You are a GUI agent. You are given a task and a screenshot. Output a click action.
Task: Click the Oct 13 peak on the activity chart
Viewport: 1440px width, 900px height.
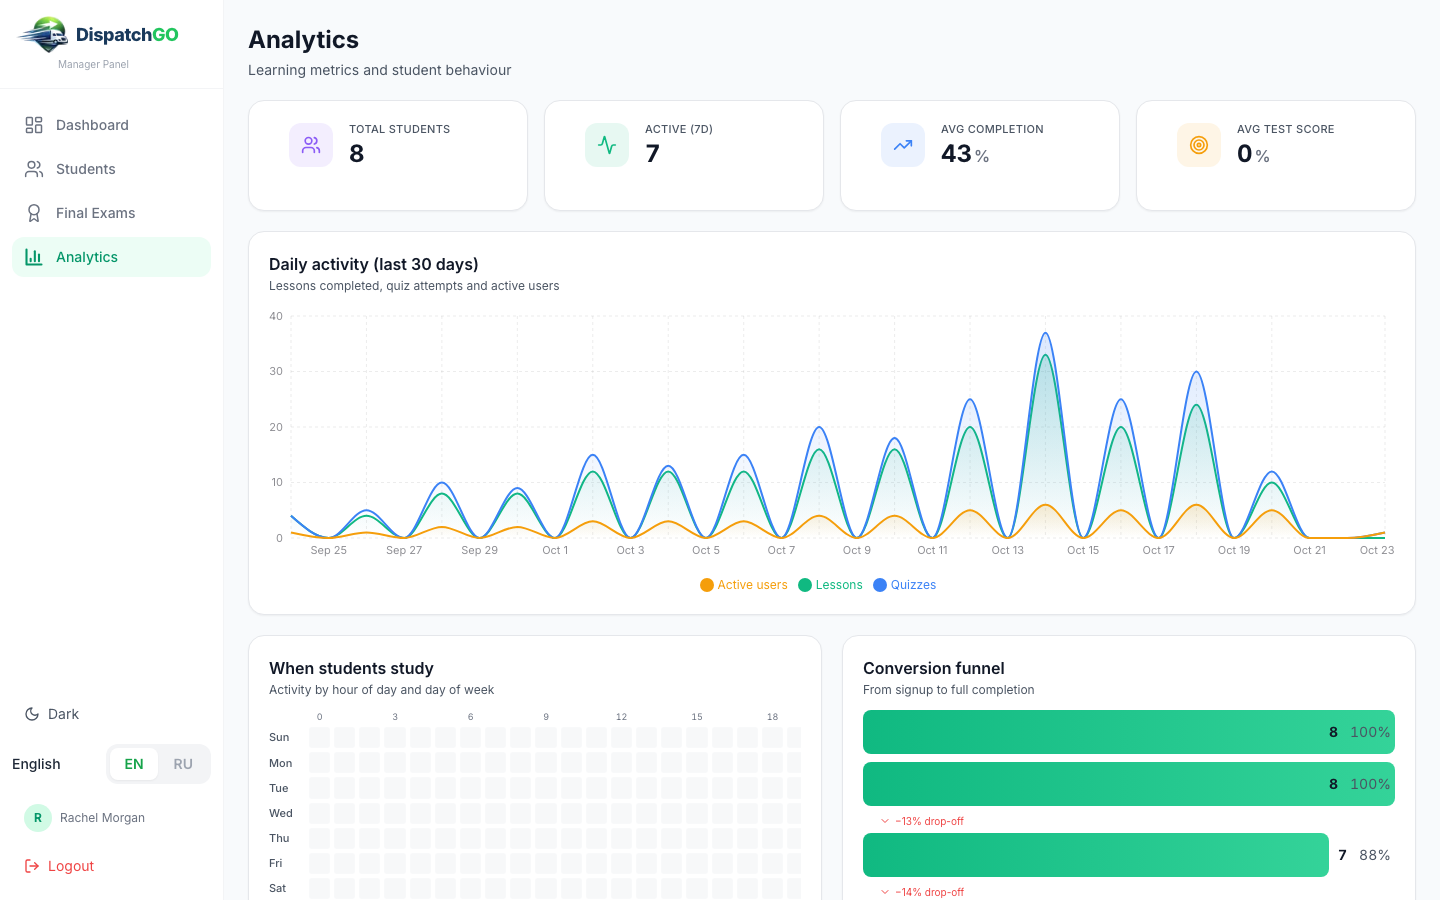click(x=1046, y=333)
